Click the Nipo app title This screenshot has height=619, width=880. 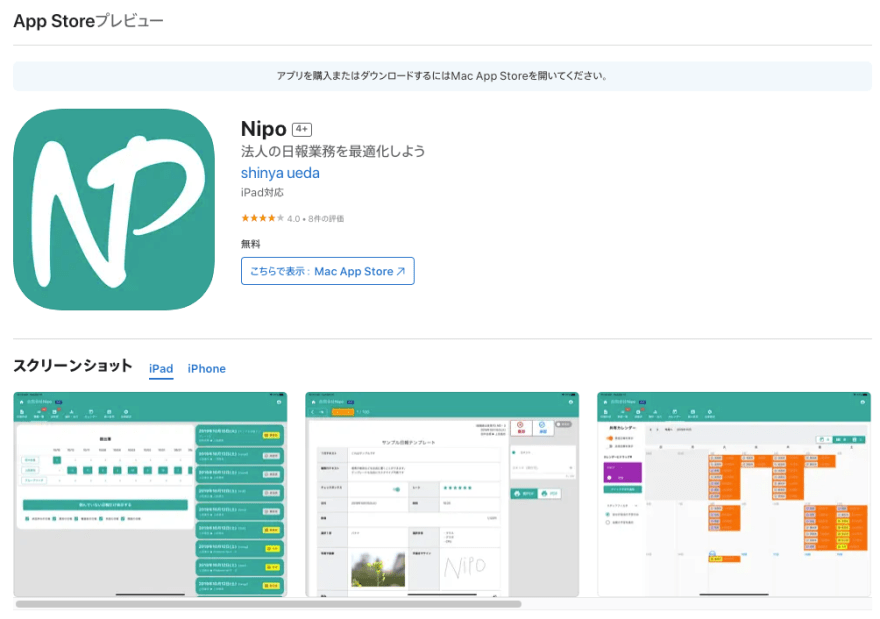coord(264,129)
